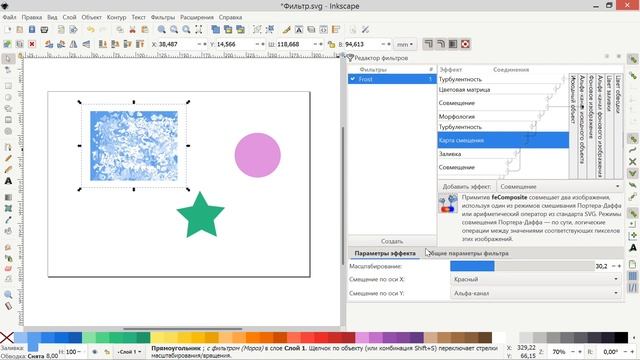This screenshot has height=360, width=640.
Task: Toggle move gradients with object button
Action: point(453,44)
